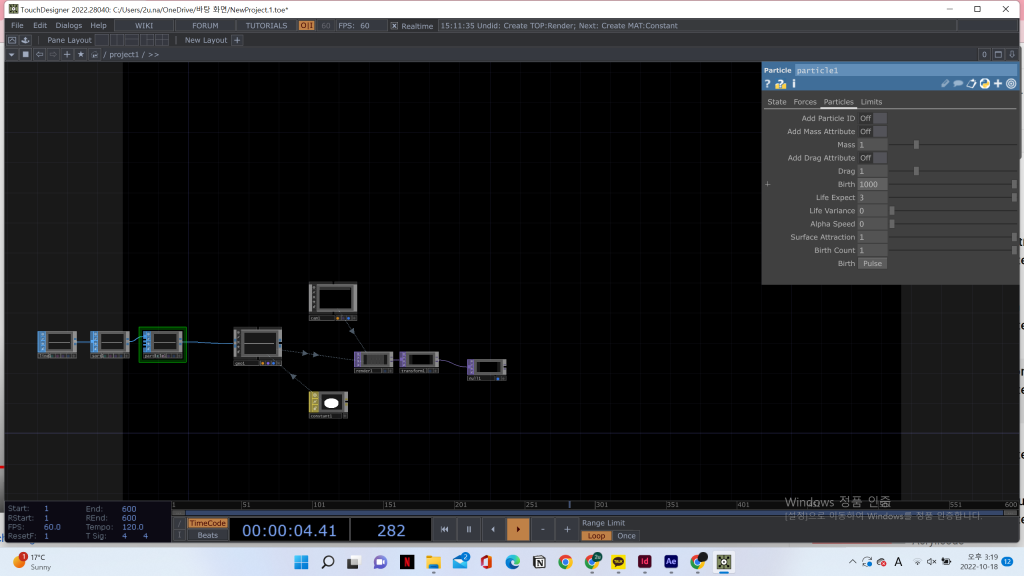Select four-pane grid layout icon
Screen dimensions: 1024x576
tap(161, 40)
